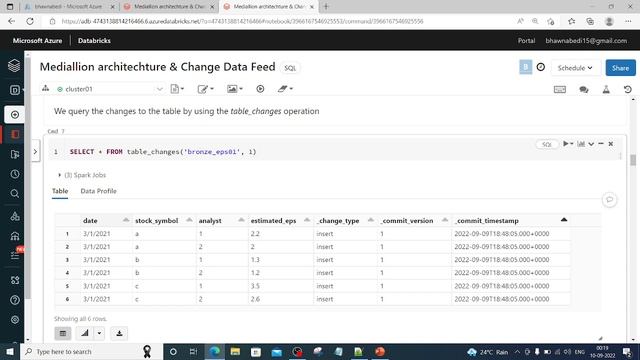The image size is (640, 360).
Task: Click the Portal link
Action: 526,41
